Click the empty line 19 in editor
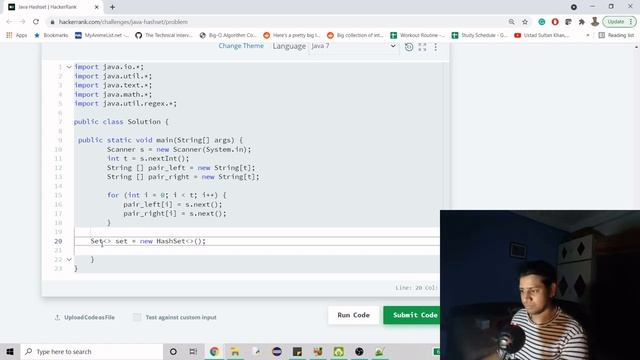Image resolution: width=640 pixels, height=360 pixels. tap(257, 232)
